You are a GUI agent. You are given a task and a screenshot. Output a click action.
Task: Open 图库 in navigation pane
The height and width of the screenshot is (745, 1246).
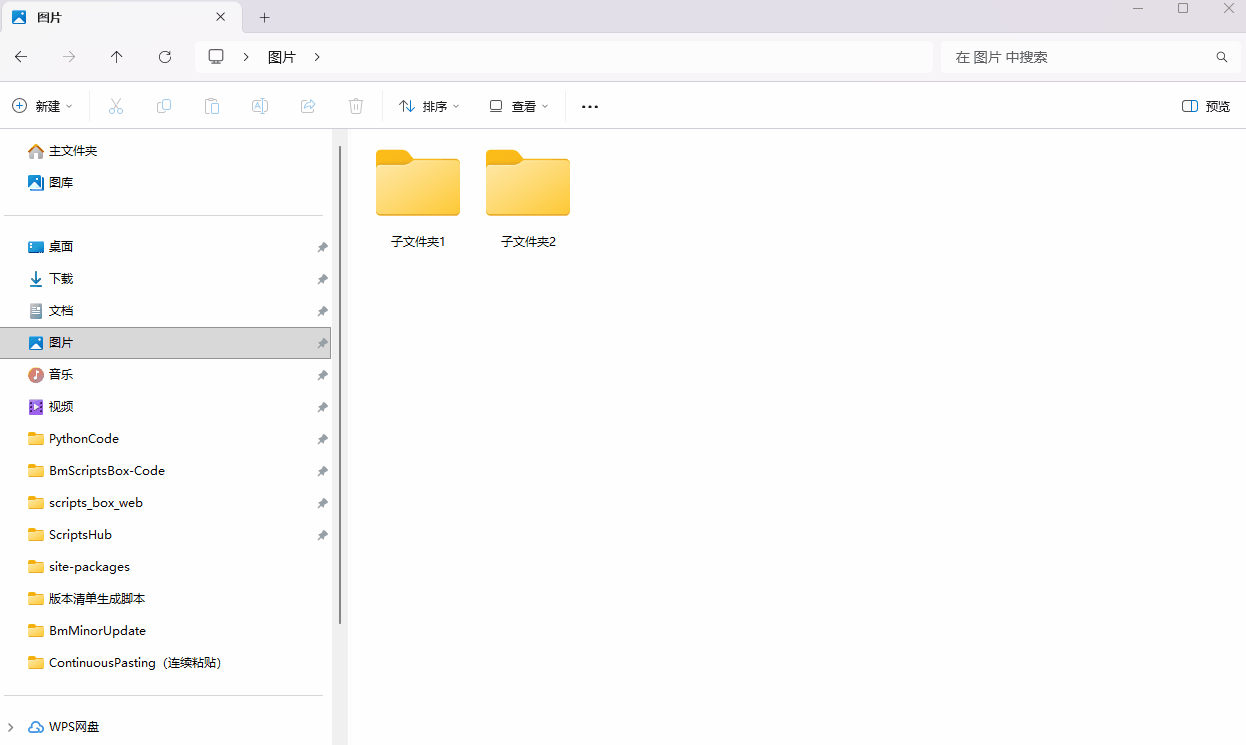(61, 183)
